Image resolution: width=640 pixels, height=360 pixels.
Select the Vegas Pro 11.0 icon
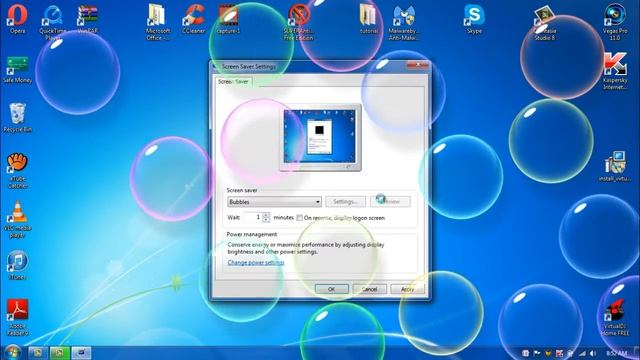tap(615, 21)
